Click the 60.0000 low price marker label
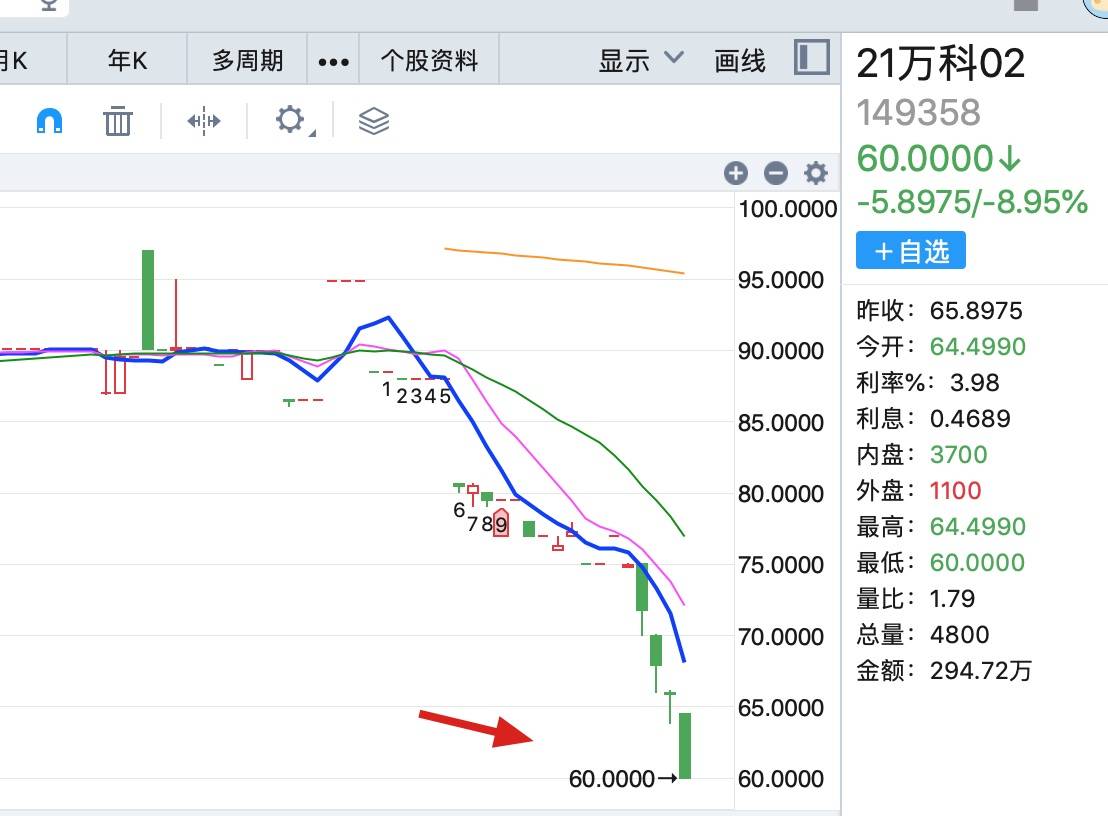The height and width of the screenshot is (816, 1108). [x=612, y=779]
